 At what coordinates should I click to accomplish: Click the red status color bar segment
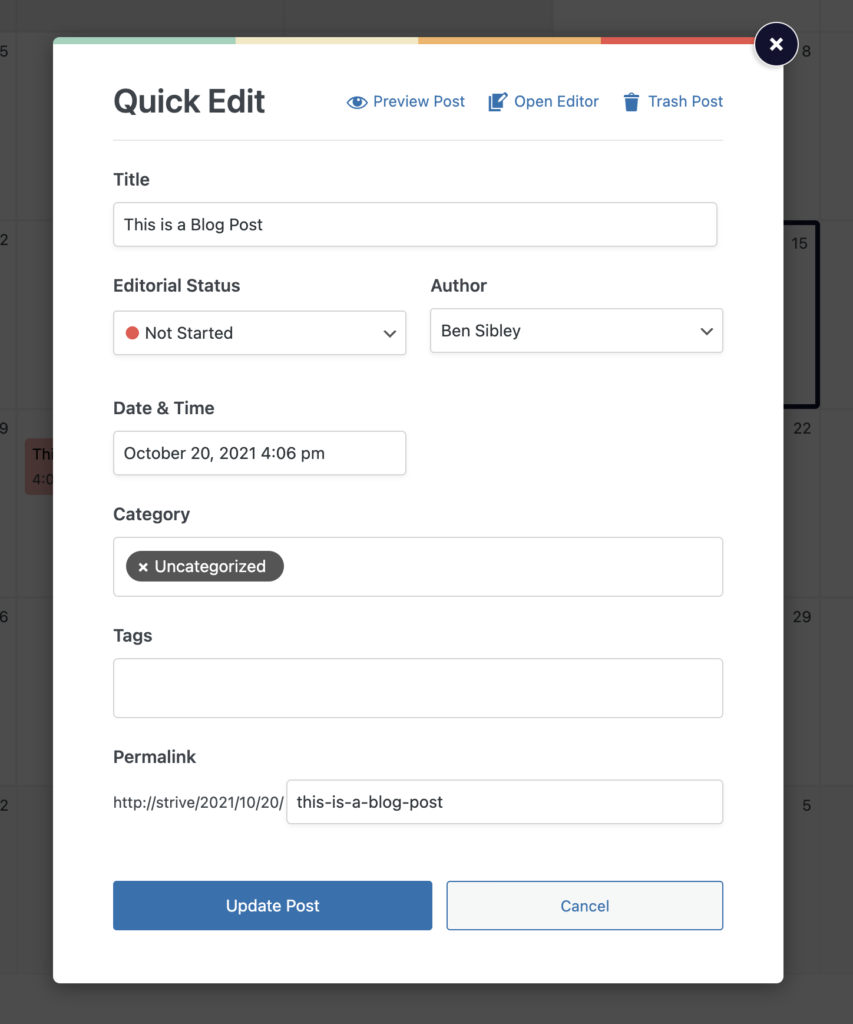click(x=677, y=40)
